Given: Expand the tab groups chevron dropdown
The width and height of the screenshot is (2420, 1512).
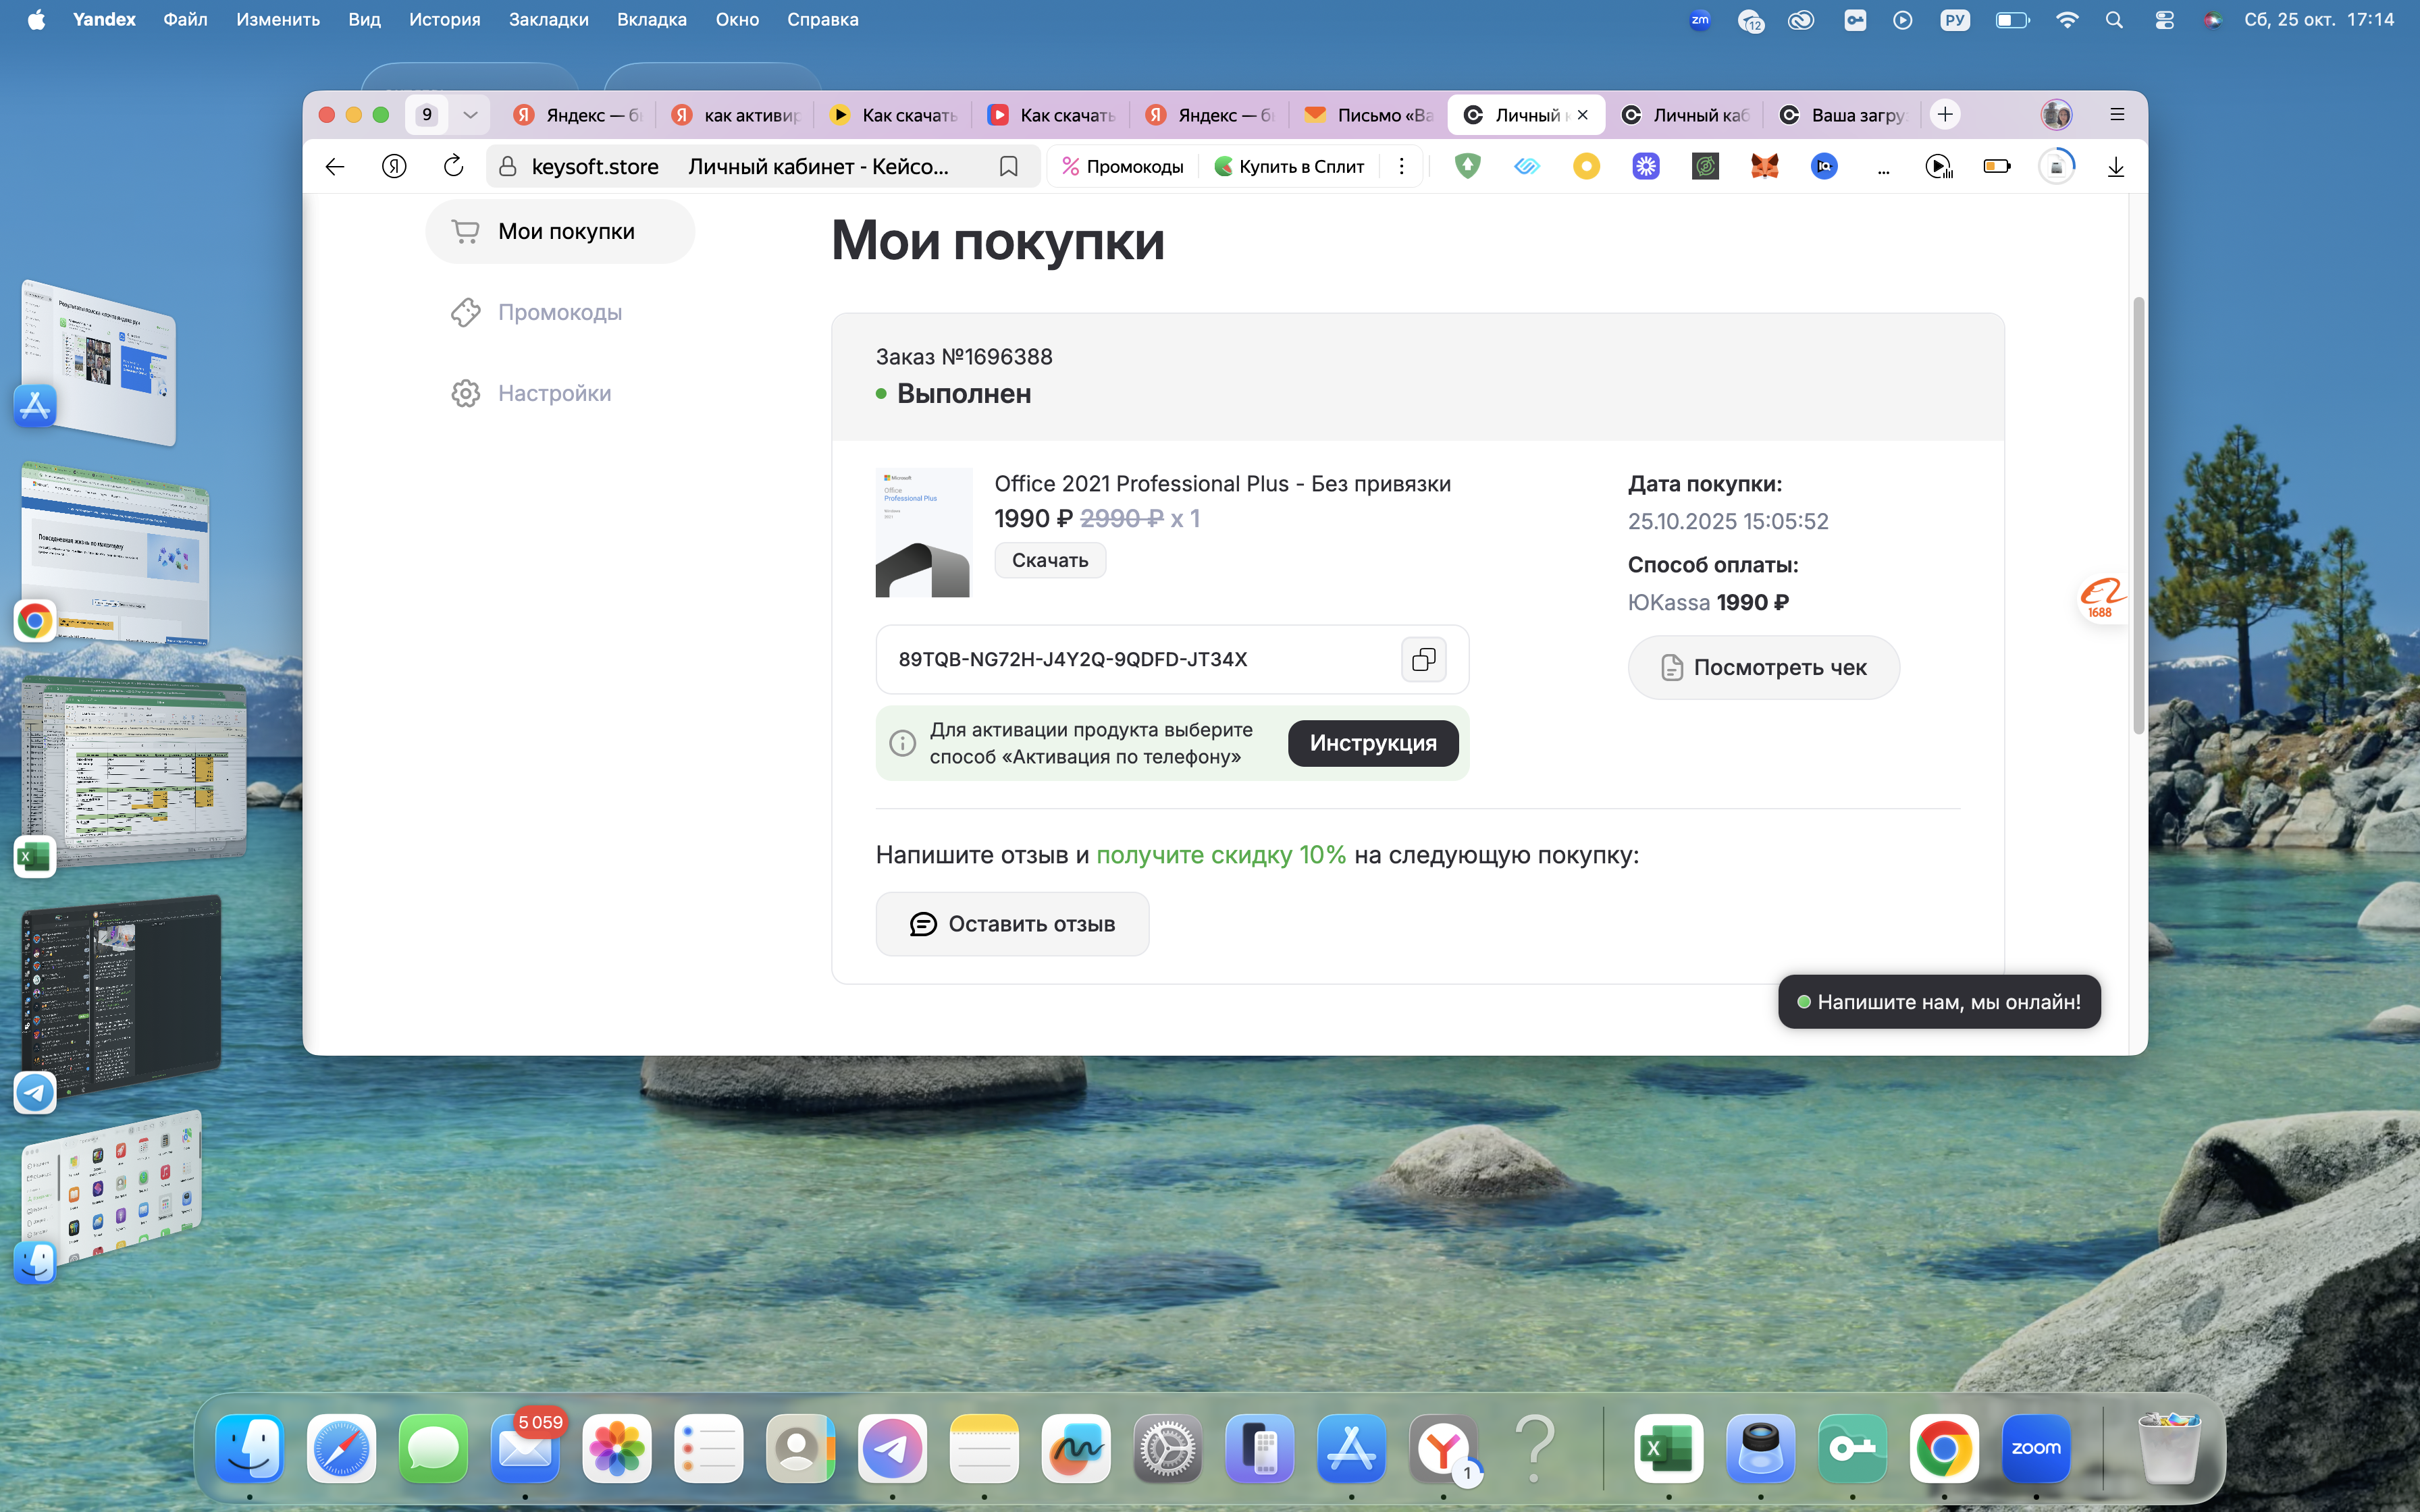Looking at the screenshot, I should click(x=470, y=115).
